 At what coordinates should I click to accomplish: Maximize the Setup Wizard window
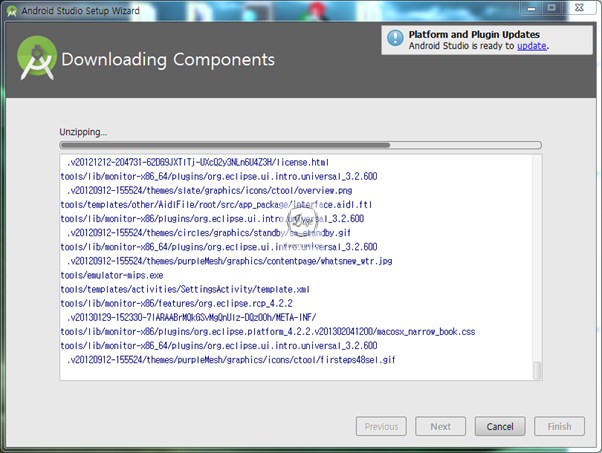[552, 8]
